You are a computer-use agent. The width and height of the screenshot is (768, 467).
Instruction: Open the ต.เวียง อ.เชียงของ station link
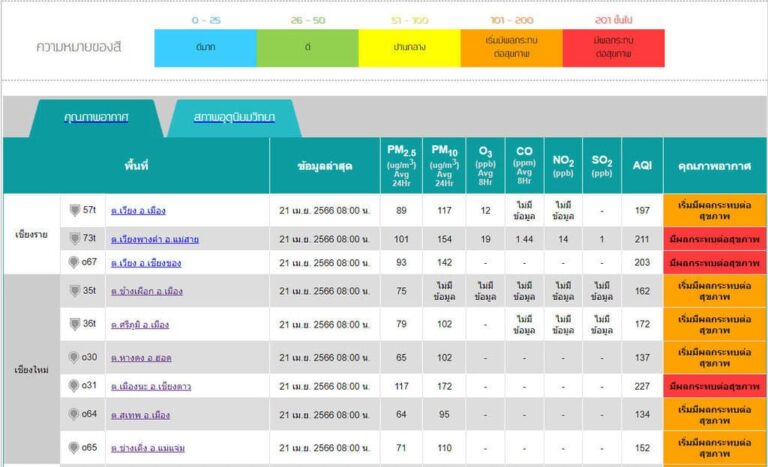pyautogui.click(x=146, y=263)
